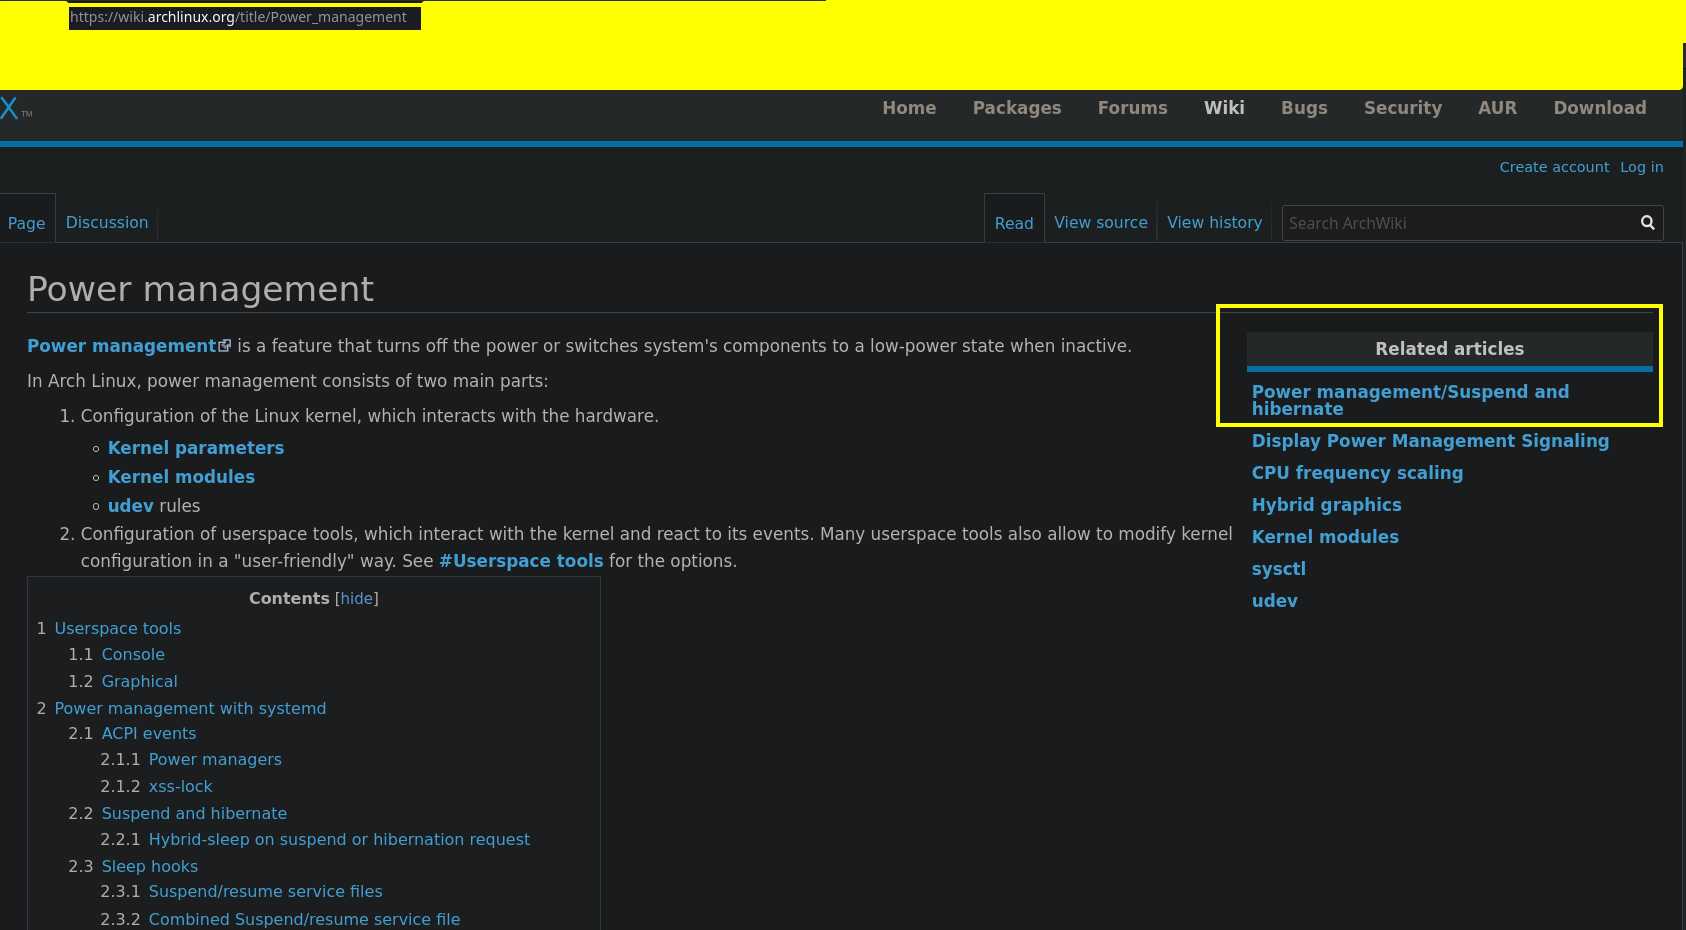
Task: Go to contents entry Power managers
Action: tap(215, 759)
